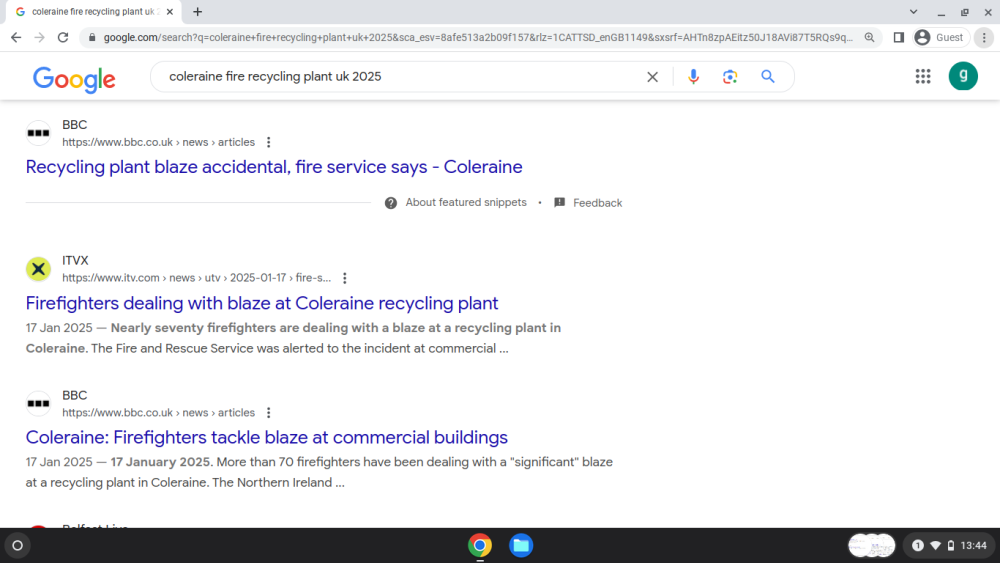This screenshot has height=563, width=1000.
Task: Click the ITVX favicon
Action: point(38,269)
